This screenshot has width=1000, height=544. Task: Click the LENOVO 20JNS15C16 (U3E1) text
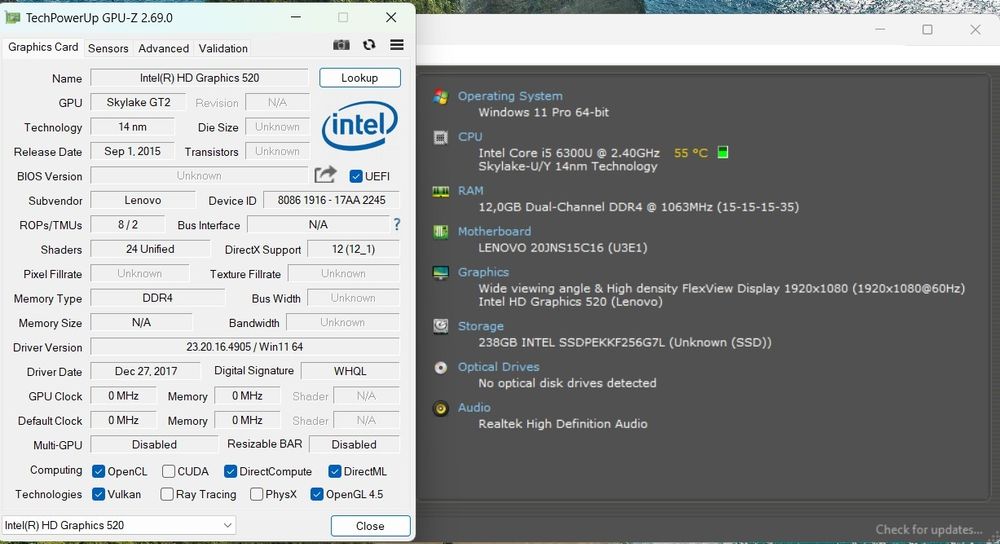(x=562, y=248)
